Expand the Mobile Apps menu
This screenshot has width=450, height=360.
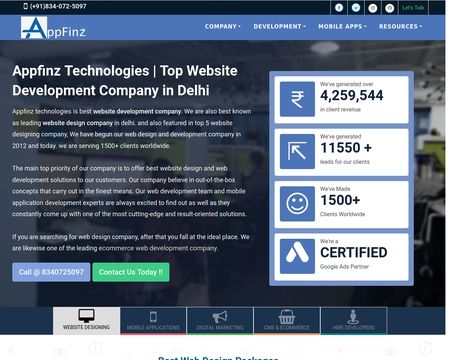tap(342, 26)
